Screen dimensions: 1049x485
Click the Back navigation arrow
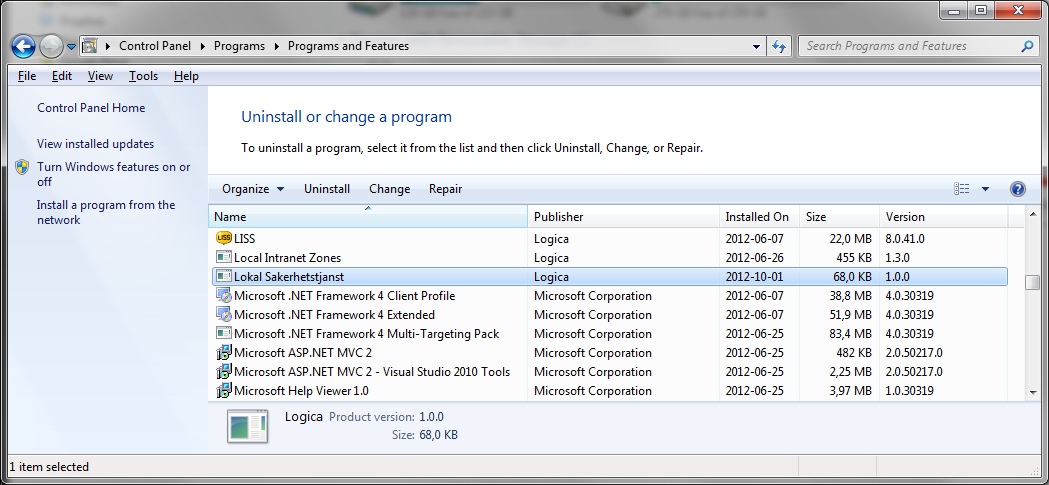pos(23,46)
